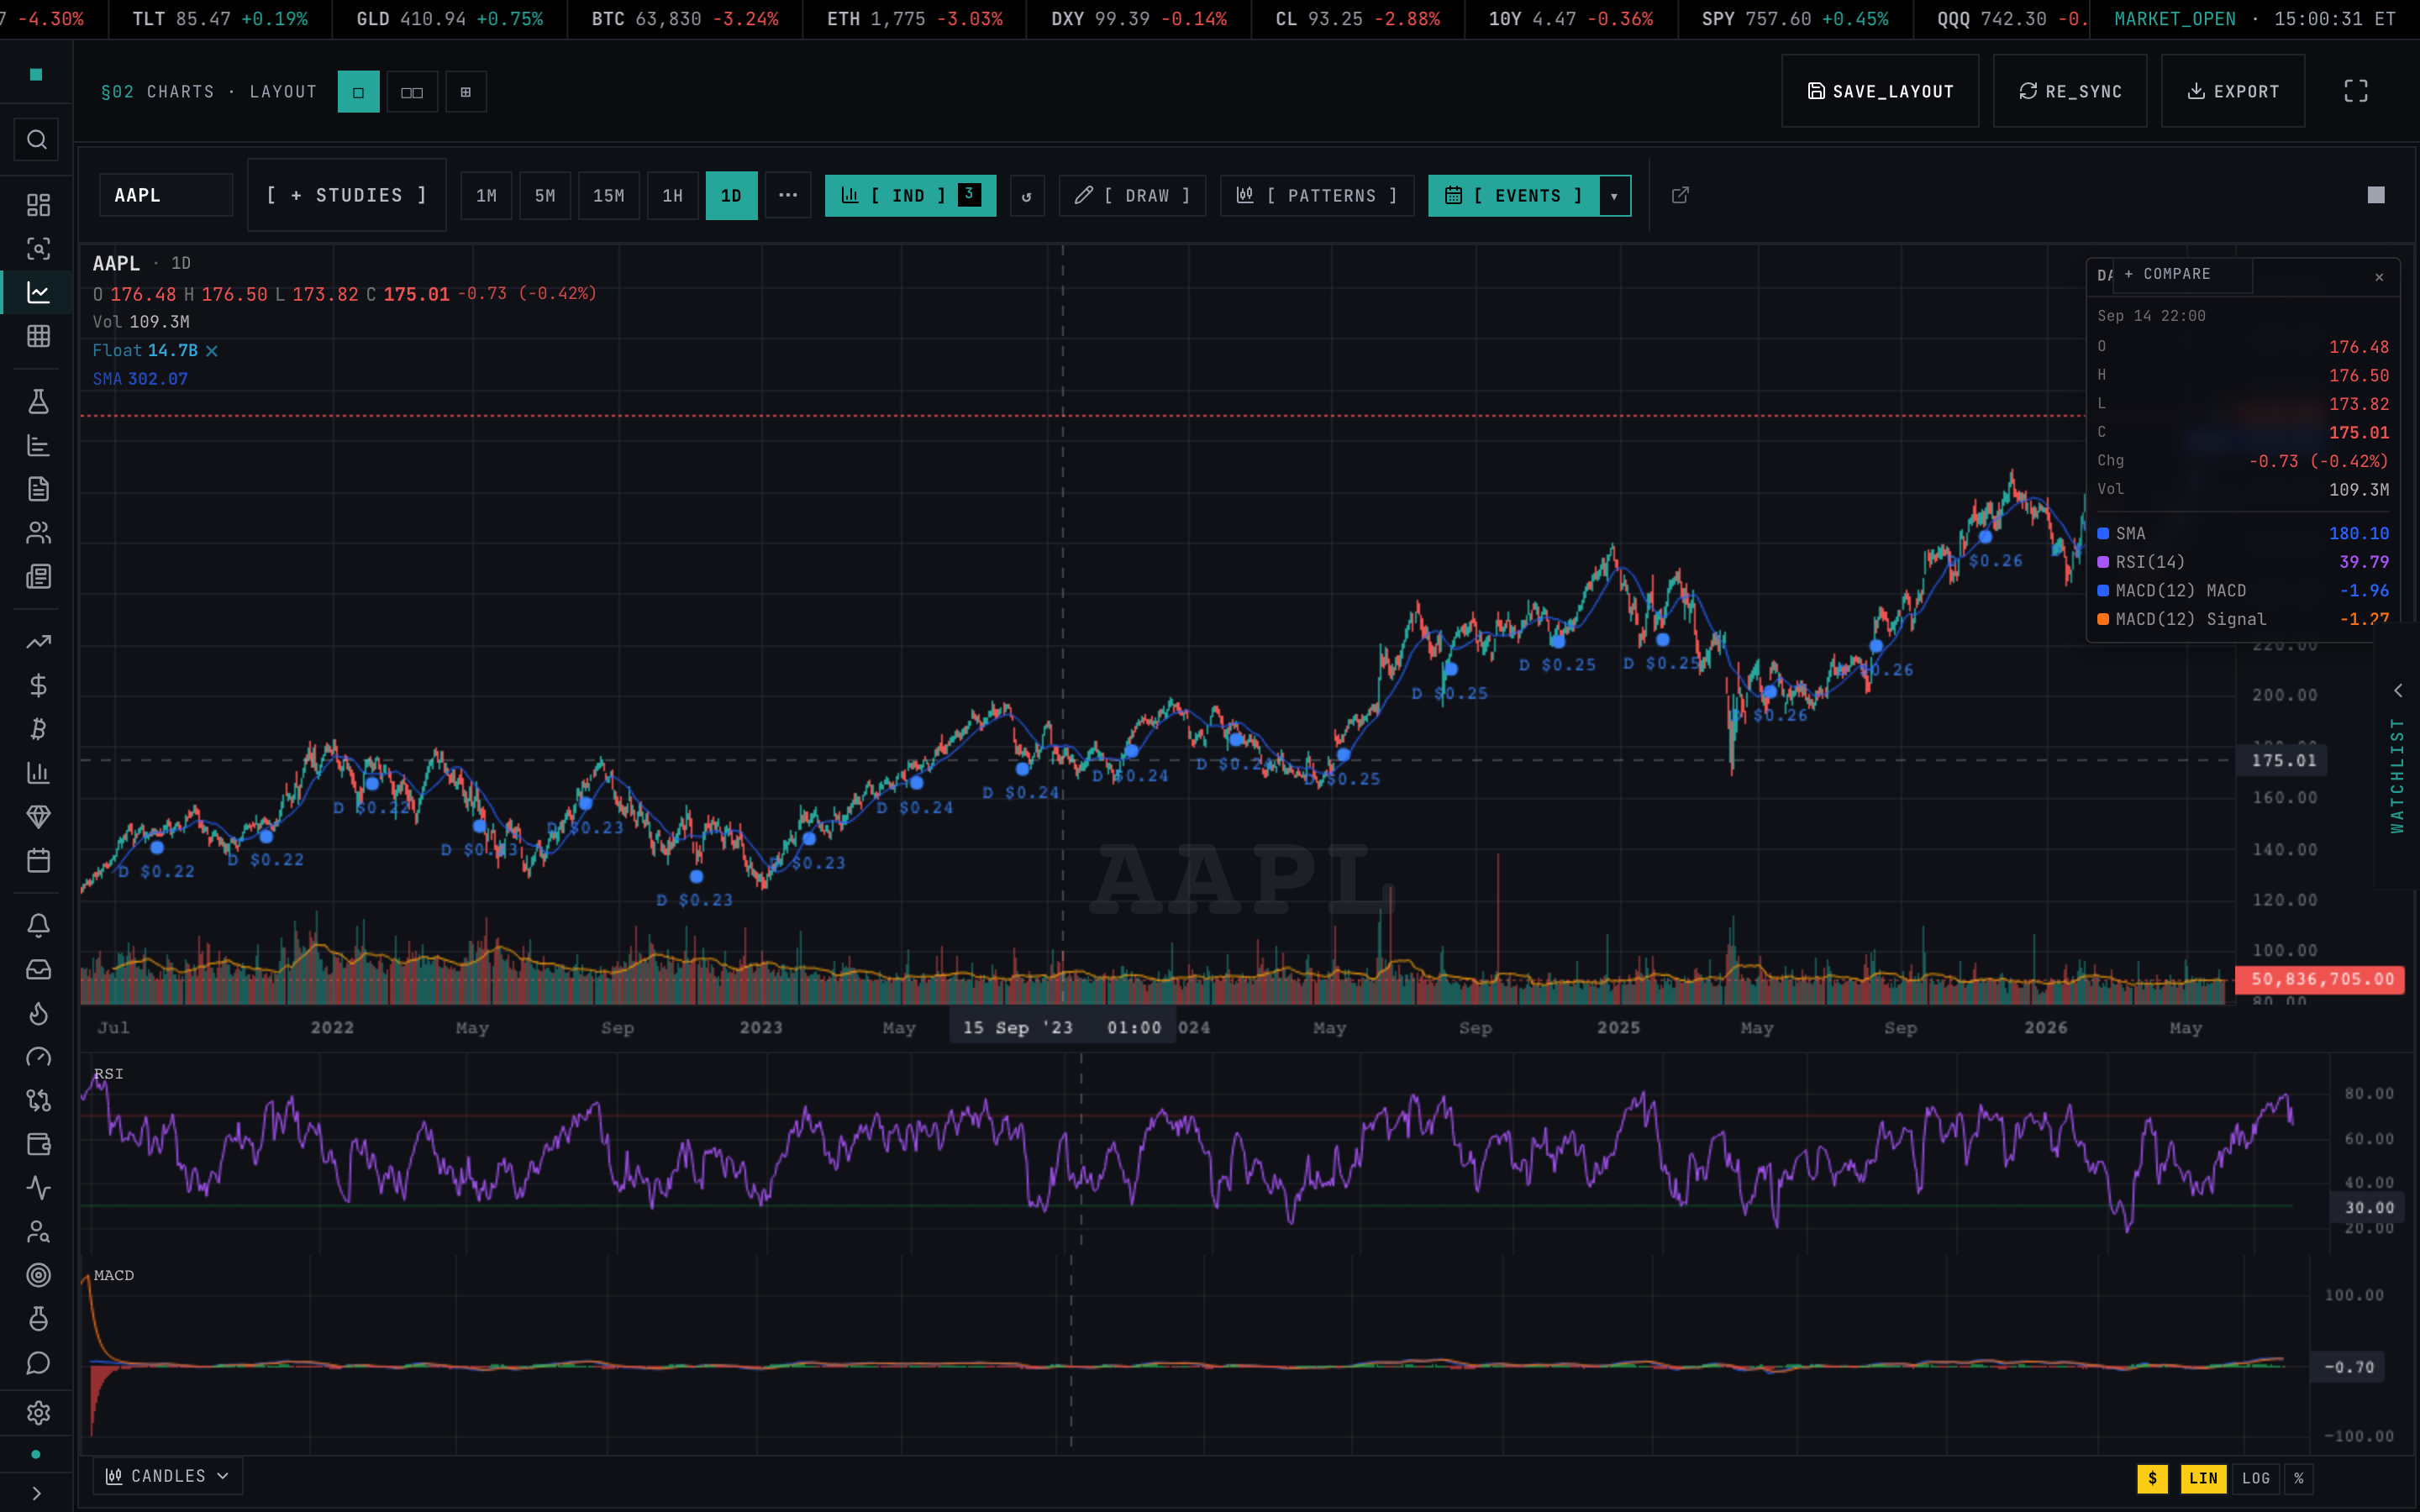Switch price scale to LOG
Image resolution: width=2420 pixels, height=1512 pixels.
[2256, 1478]
